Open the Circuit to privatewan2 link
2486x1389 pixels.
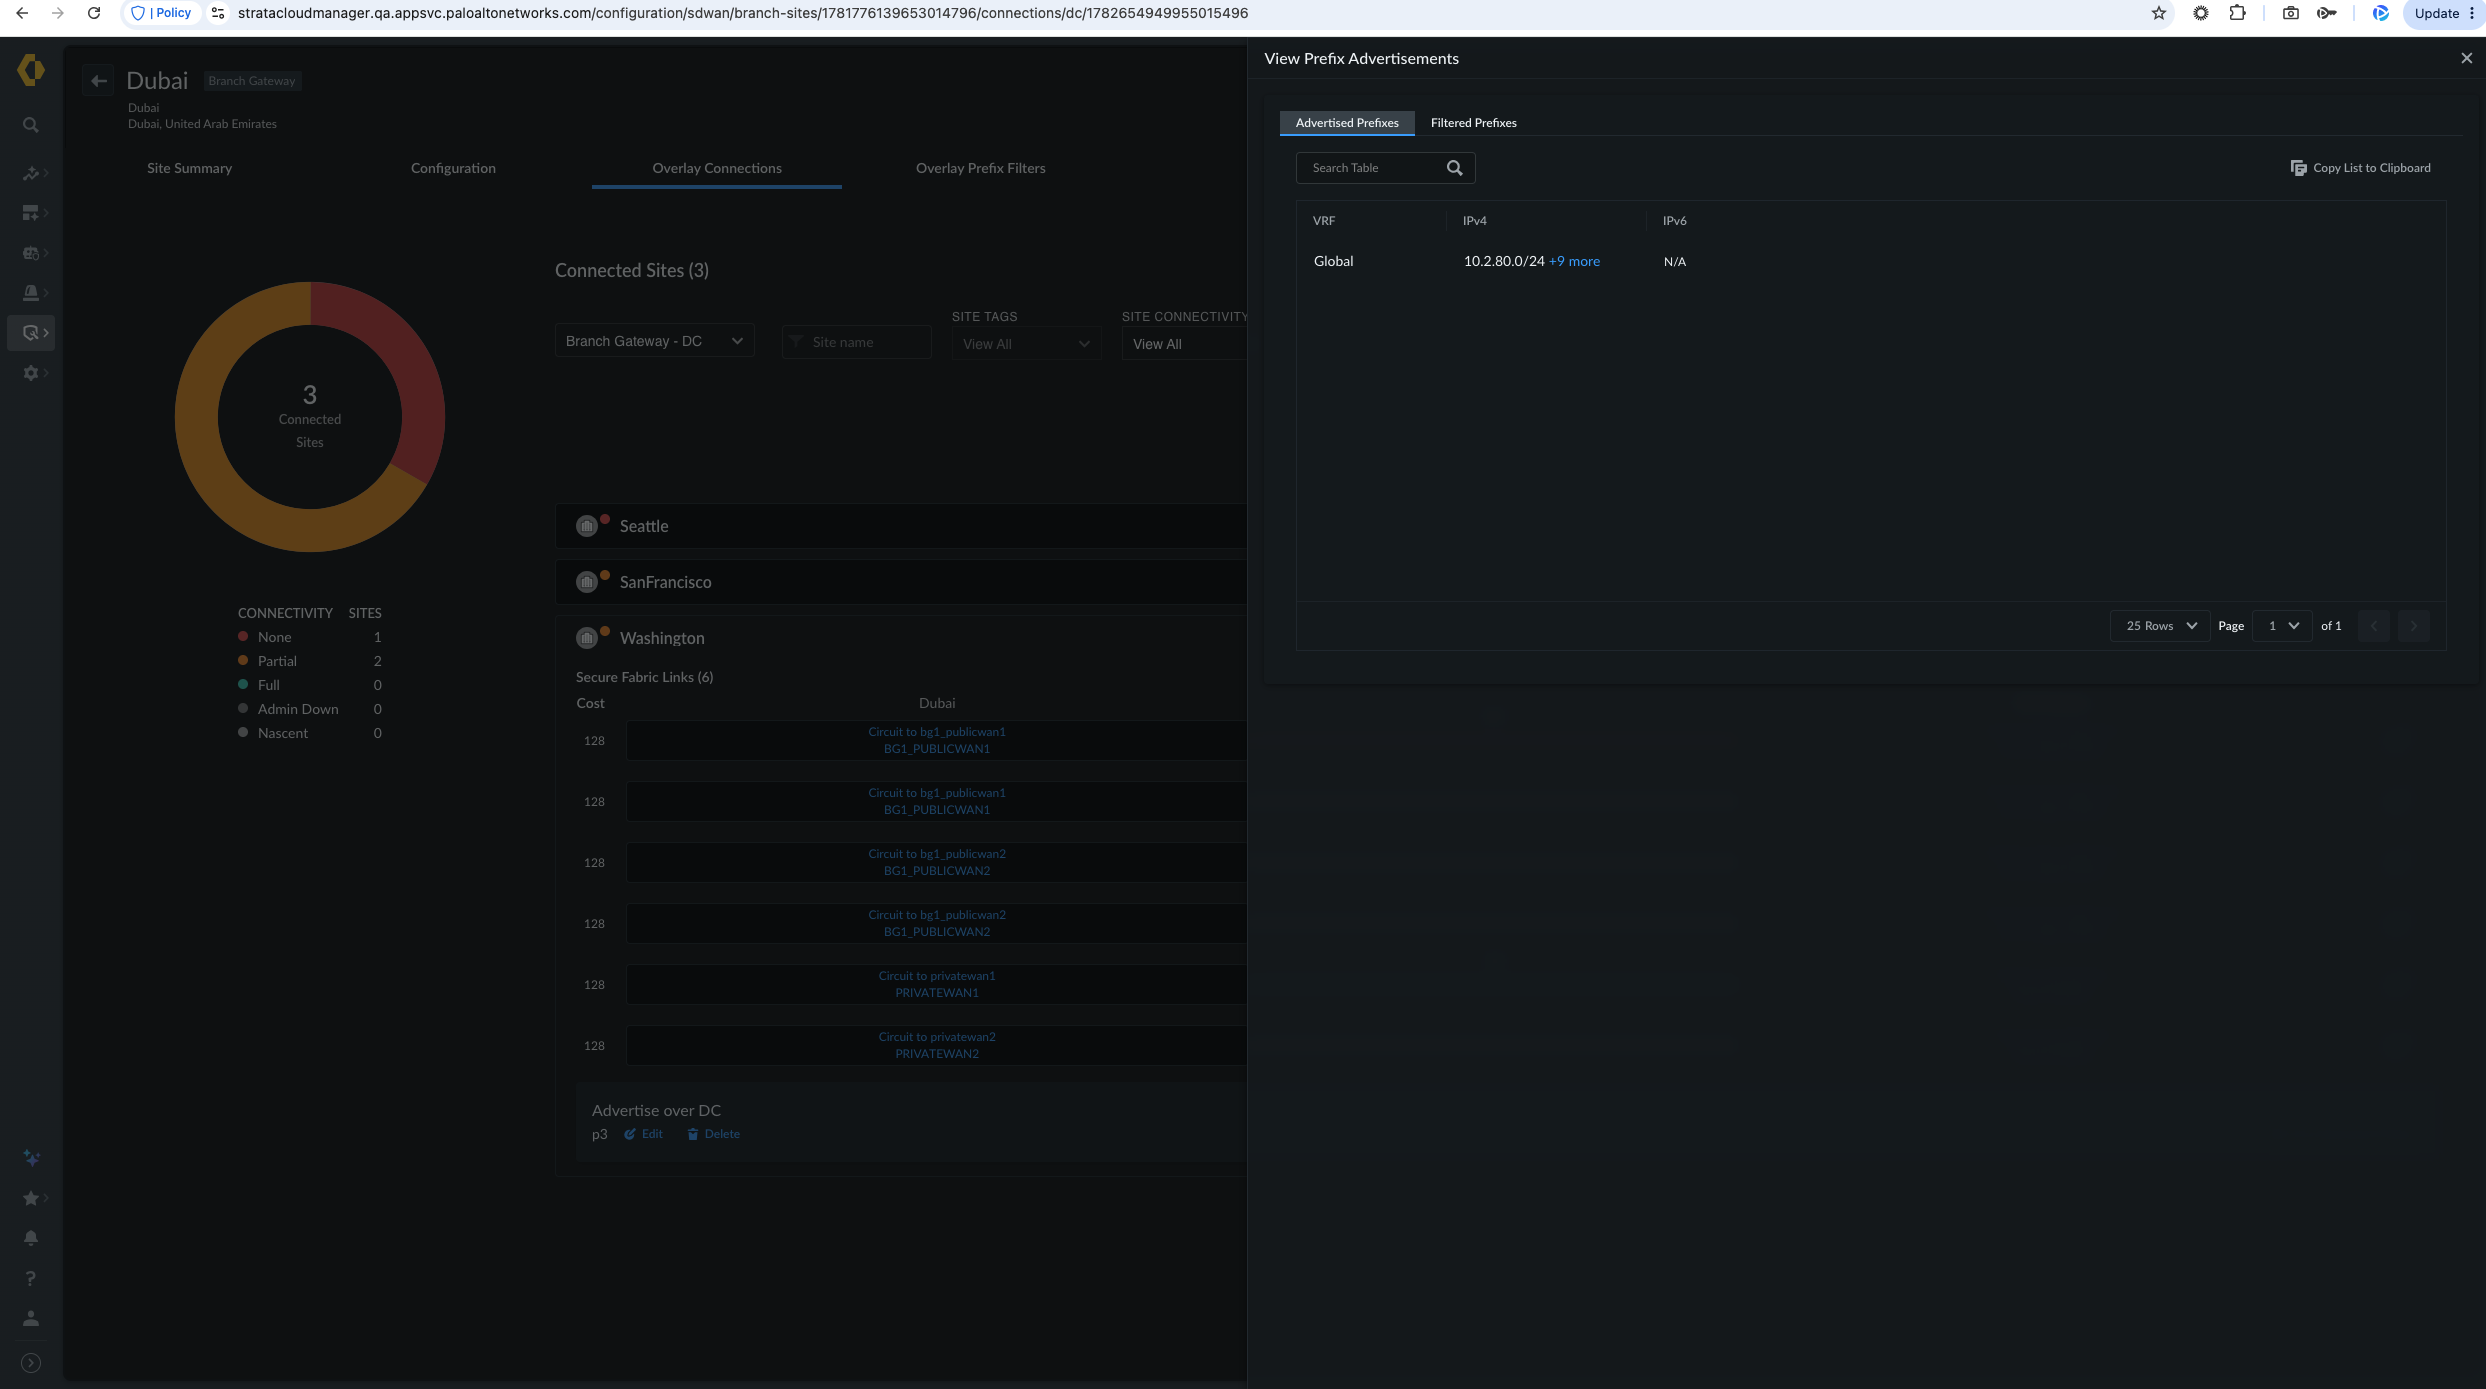[x=937, y=1037]
